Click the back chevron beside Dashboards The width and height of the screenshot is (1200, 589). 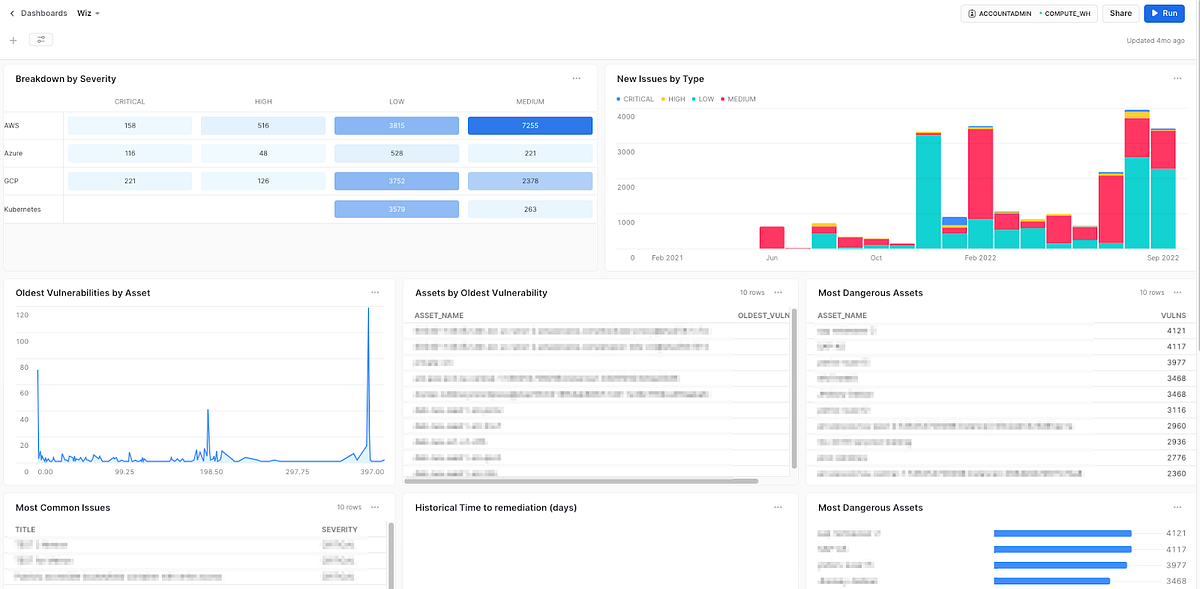pyautogui.click(x=10, y=13)
